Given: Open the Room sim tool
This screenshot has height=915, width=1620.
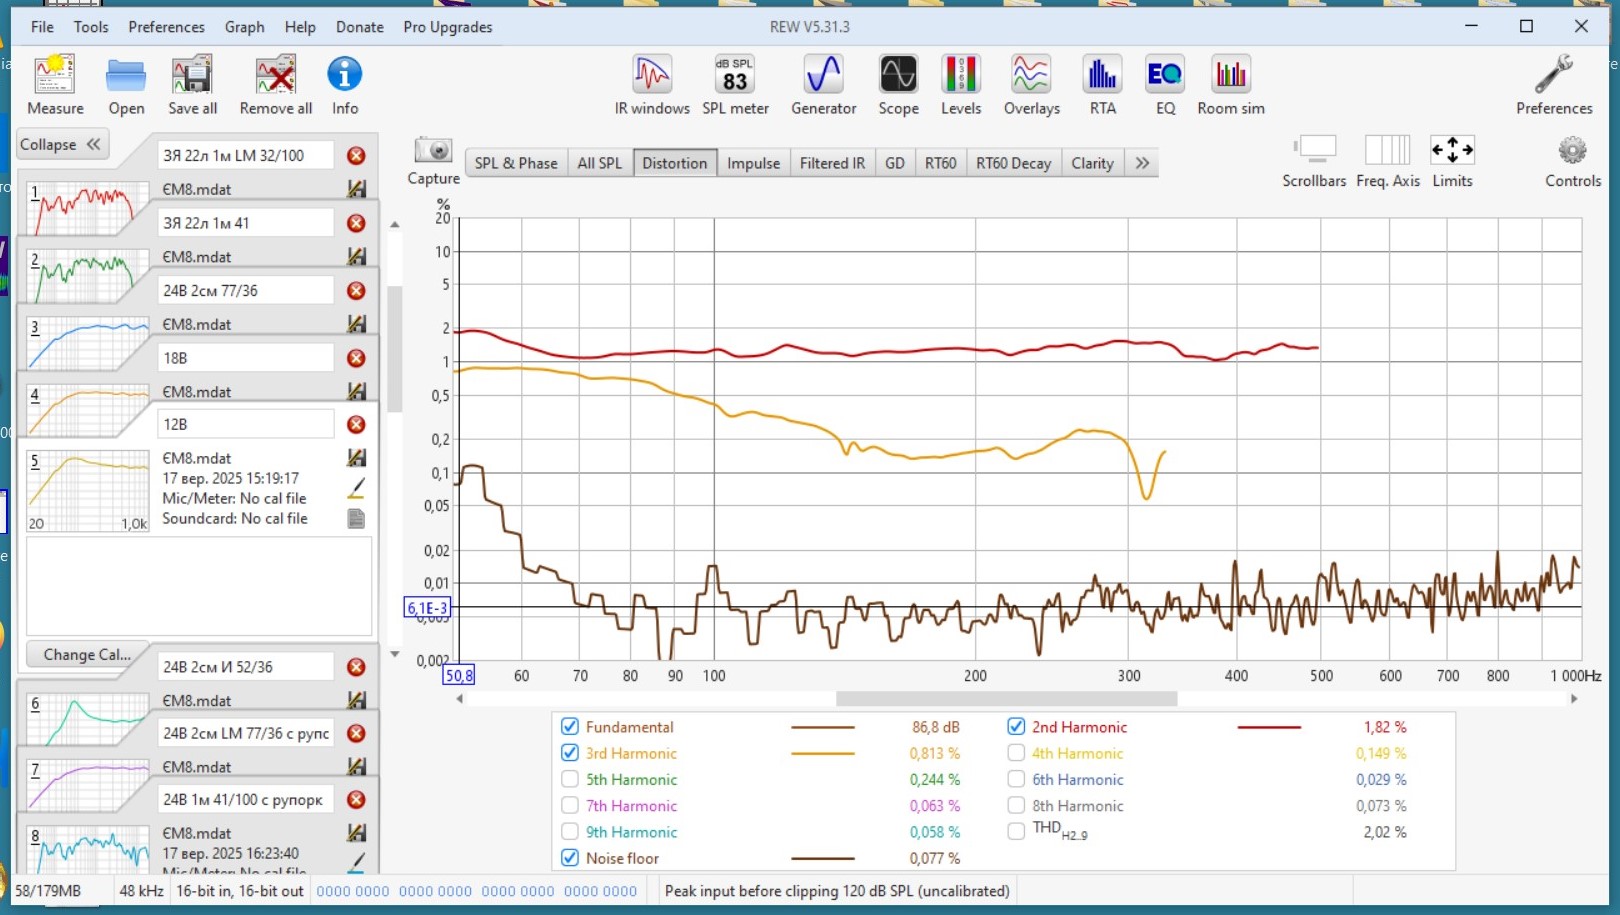Looking at the screenshot, I should click(1231, 85).
